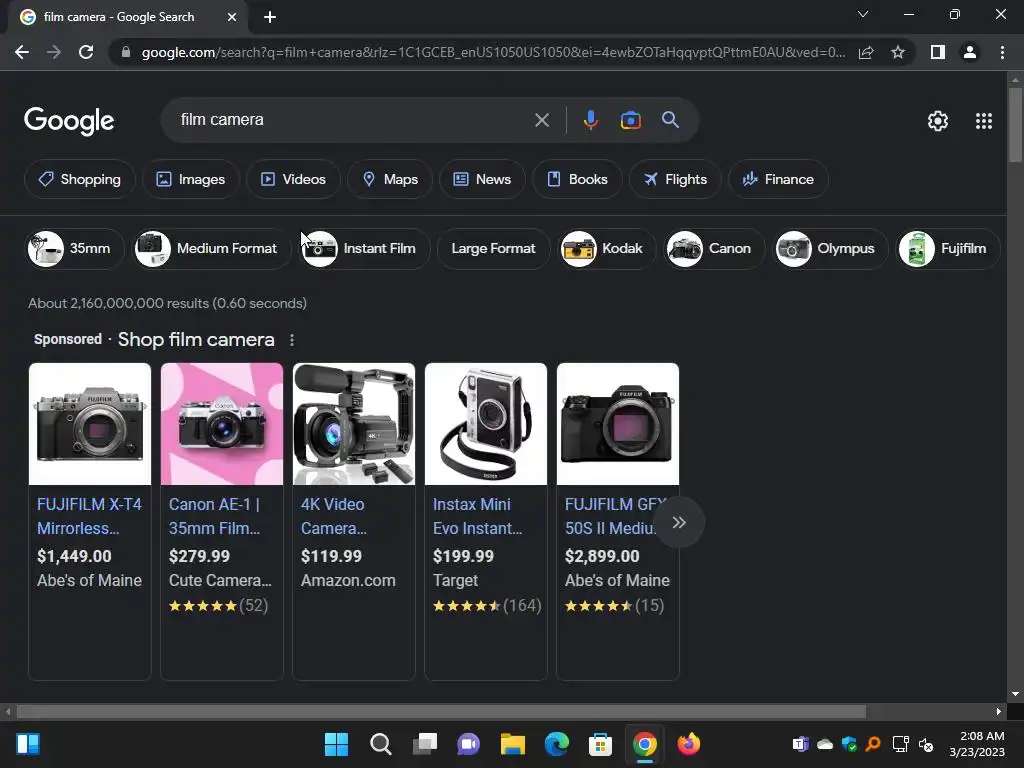Click the 4K camcorder product image
The height and width of the screenshot is (768, 1024).
[354, 424]
